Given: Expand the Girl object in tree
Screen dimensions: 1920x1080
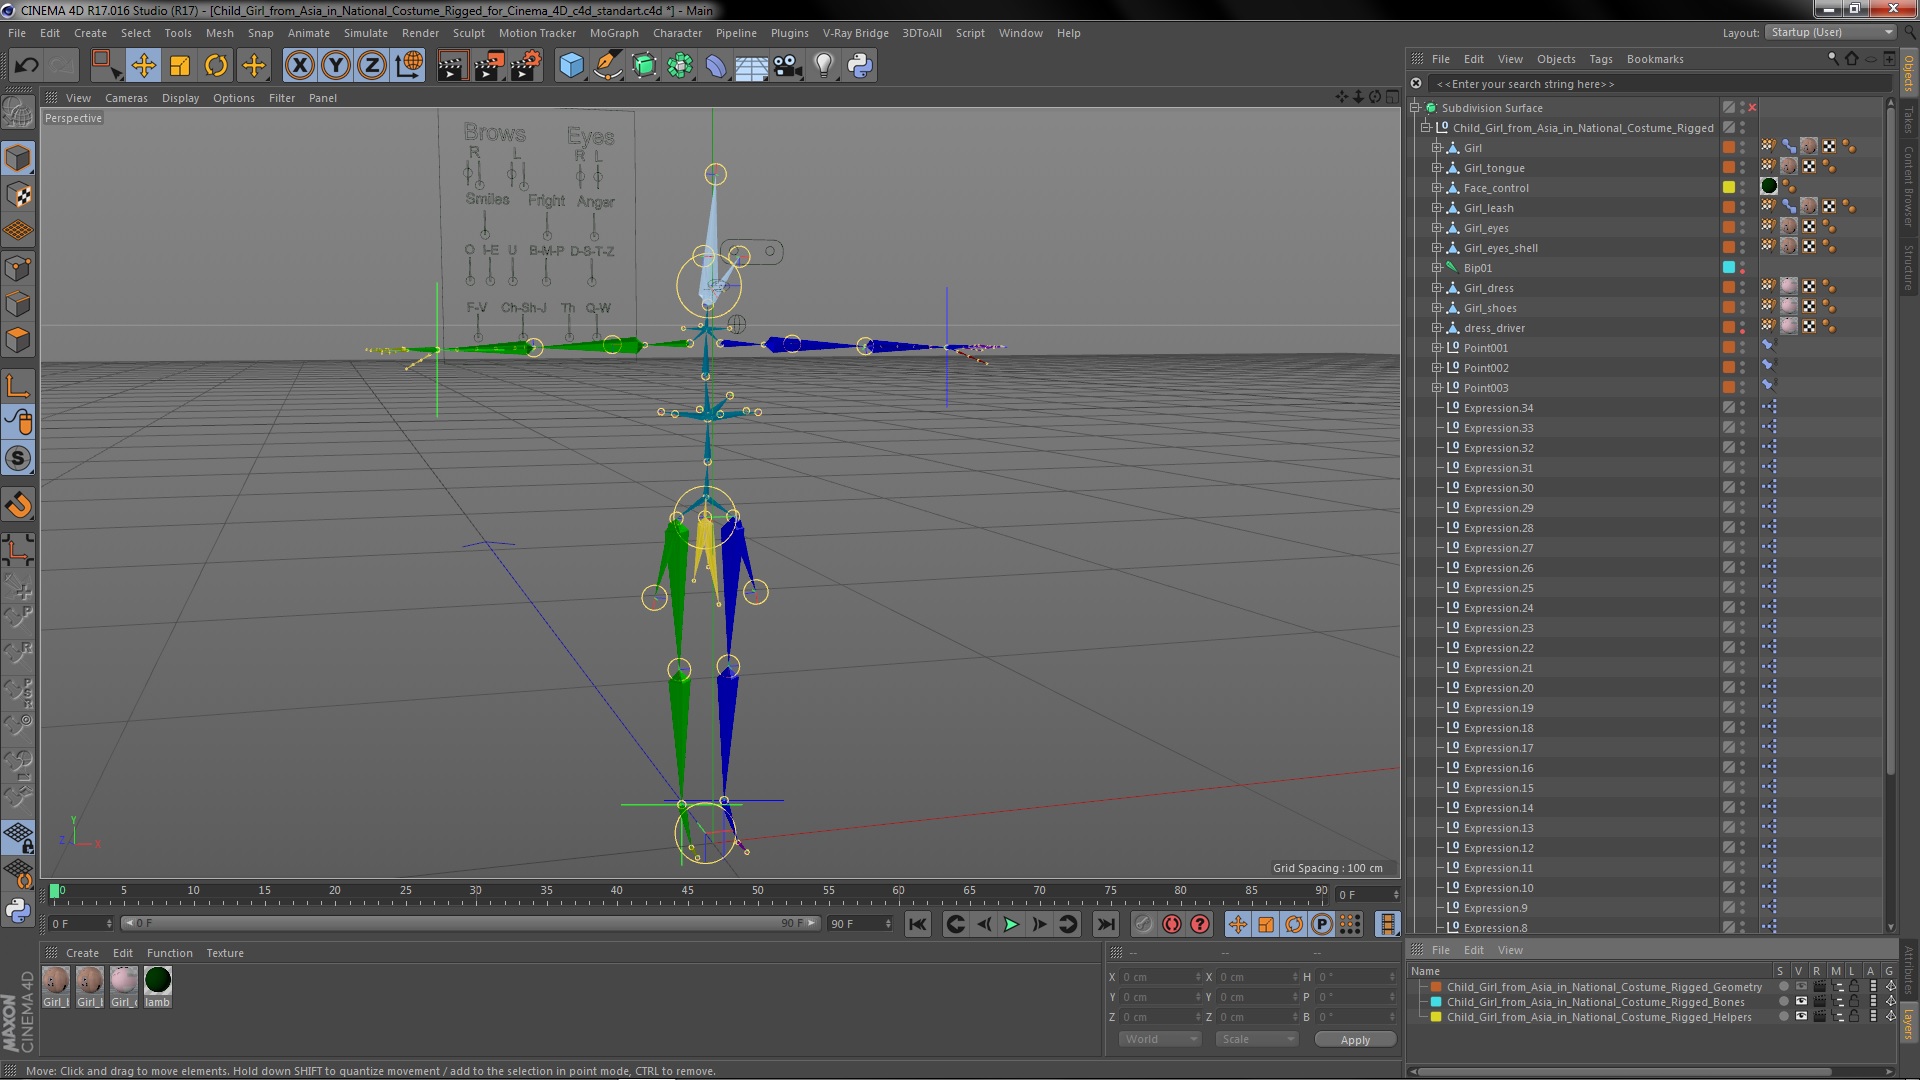Looking at the screenshot, I should pos(1437,148).
